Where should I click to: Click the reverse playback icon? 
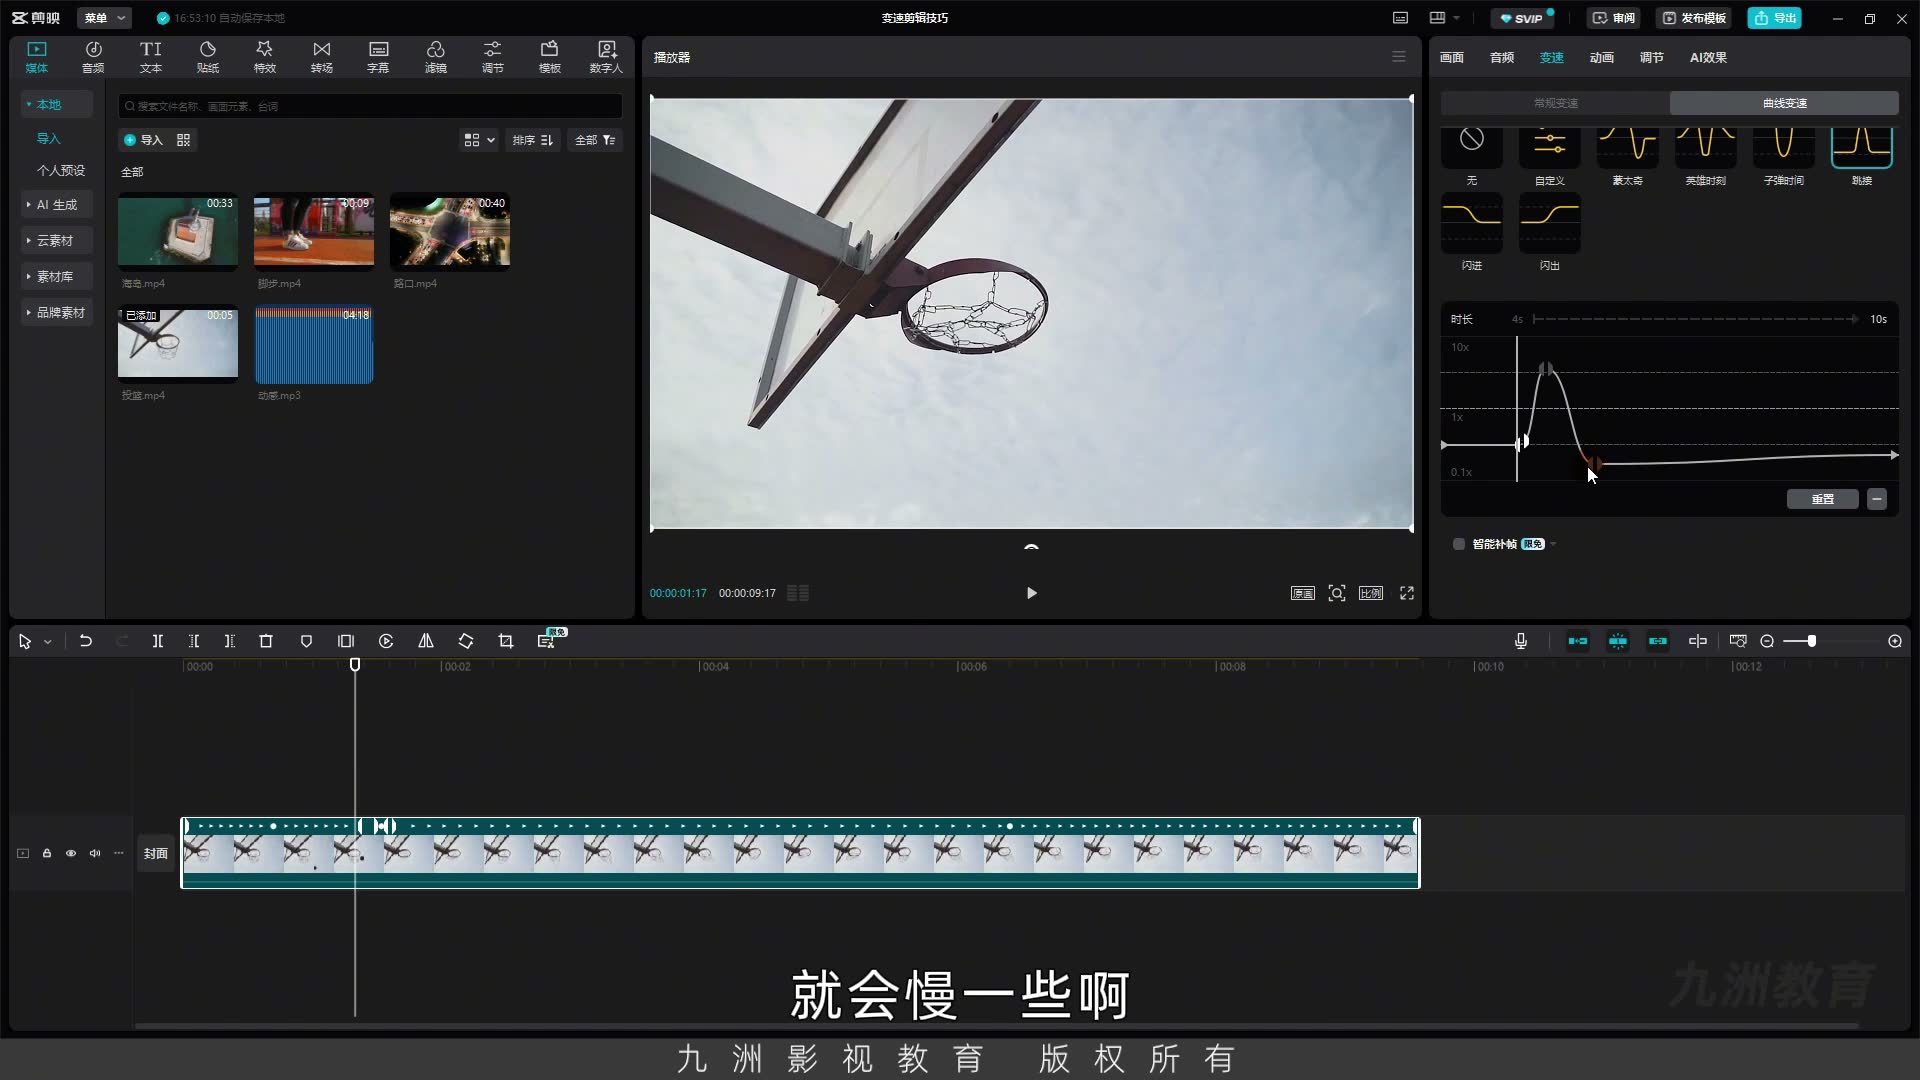point(386,641)
